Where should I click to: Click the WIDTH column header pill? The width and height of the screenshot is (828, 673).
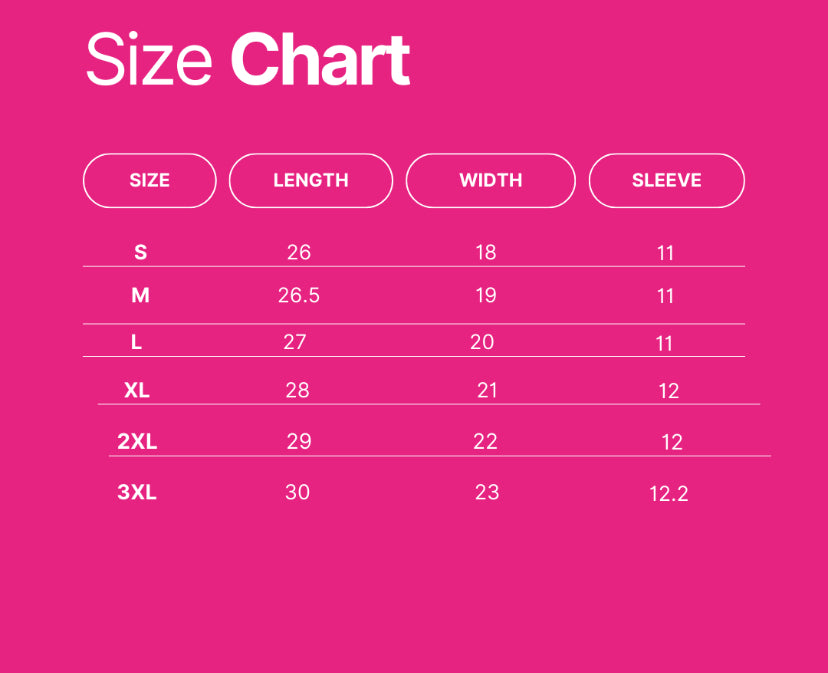(x=490, y=181)
